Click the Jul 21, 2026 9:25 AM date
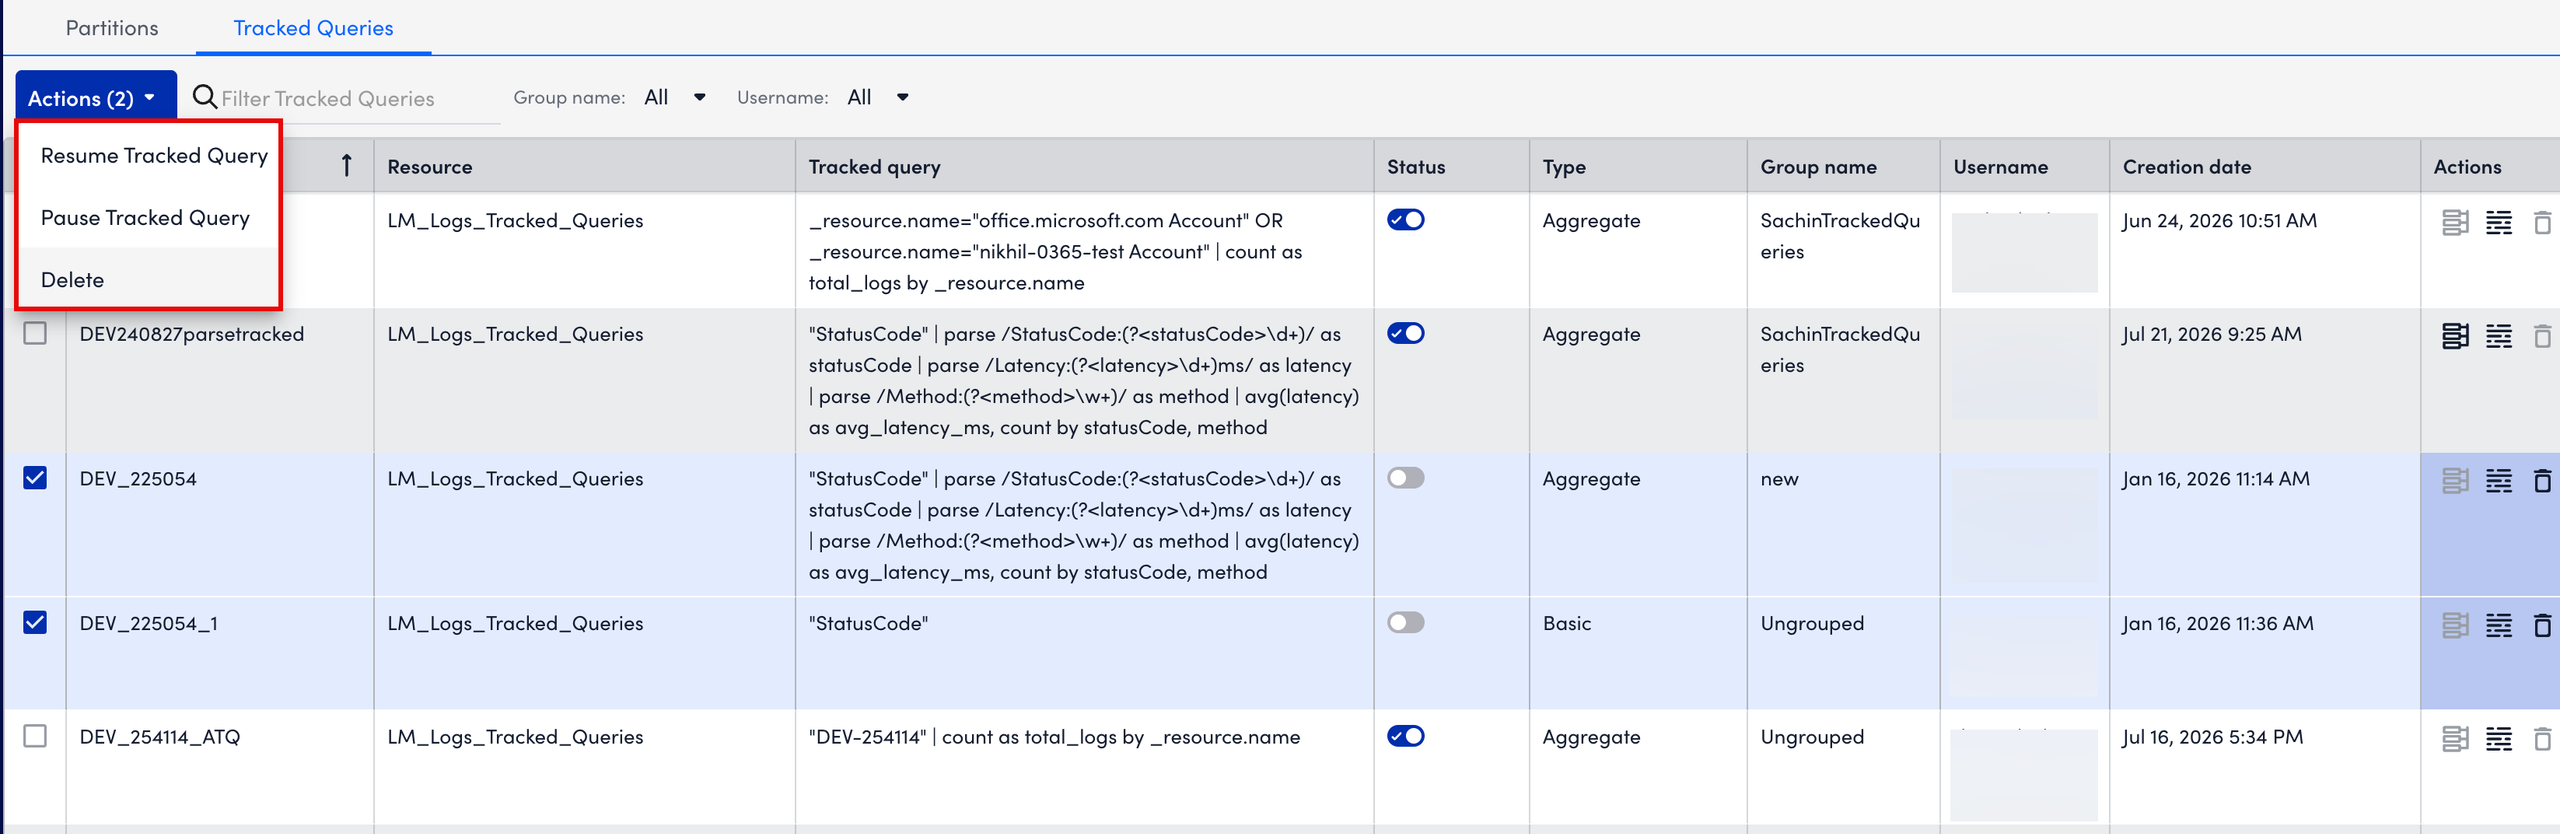2560x834 pixels. click(x=2211, y=334)
